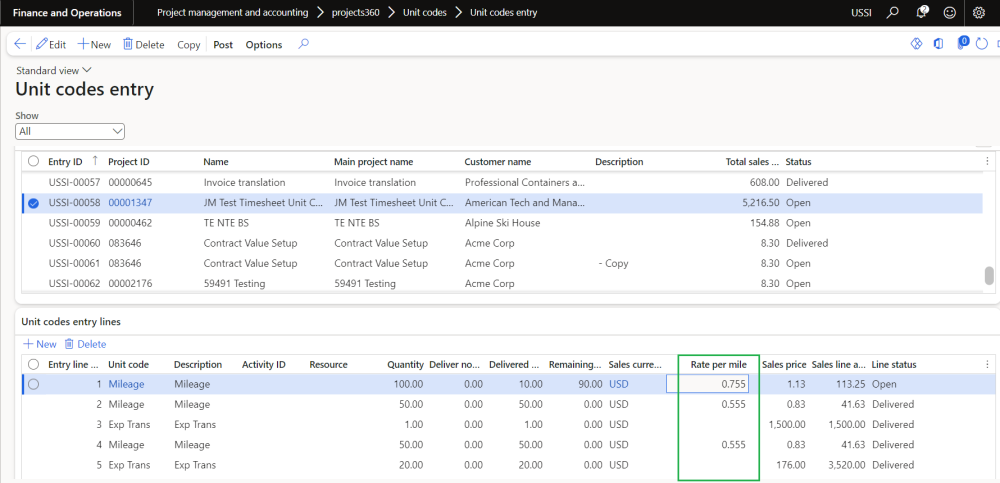Image resolution: width=1000 pixels, height=483 pixels.
Task: Open the Options tab in the action pane
Action: pos(264,45)
